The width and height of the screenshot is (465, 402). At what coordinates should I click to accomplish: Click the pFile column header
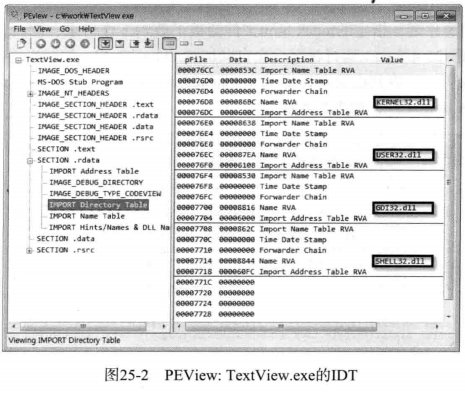point(196,60)
